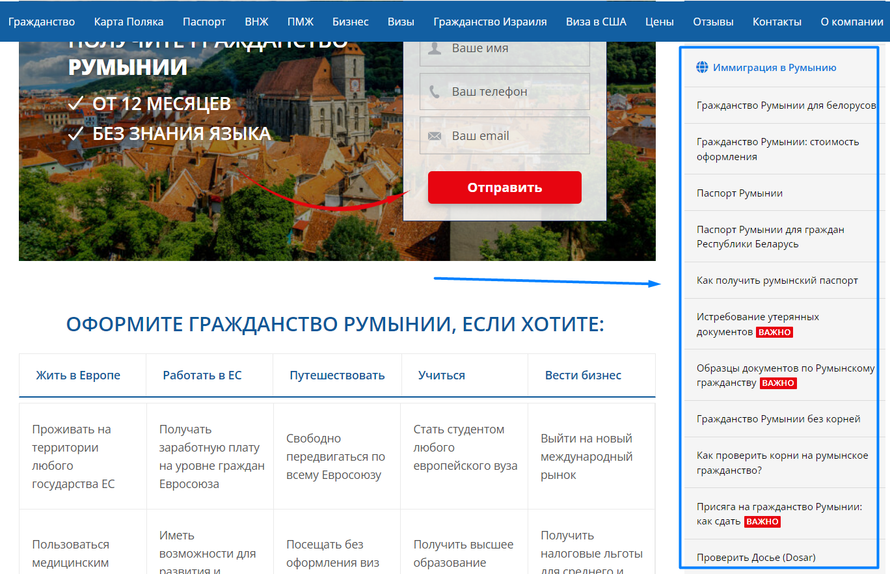Open Присяга на гражданство Румынии link
Screen dimensions: 890x574
point(779,514)
